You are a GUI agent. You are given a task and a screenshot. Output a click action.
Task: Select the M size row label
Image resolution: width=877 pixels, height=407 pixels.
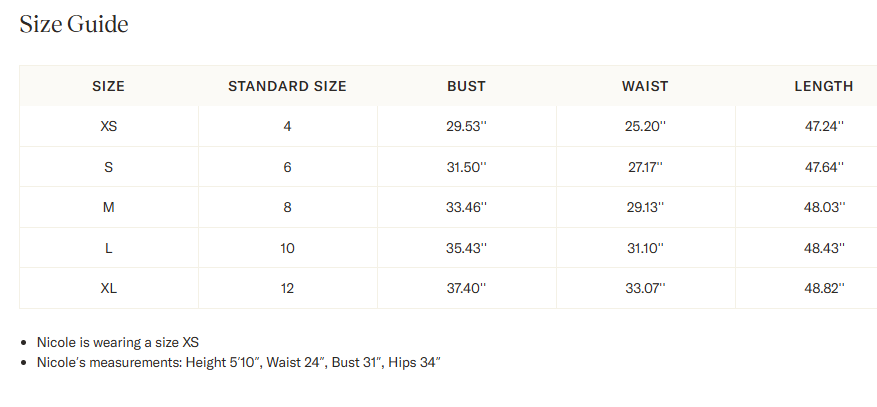tap(108, 207)
